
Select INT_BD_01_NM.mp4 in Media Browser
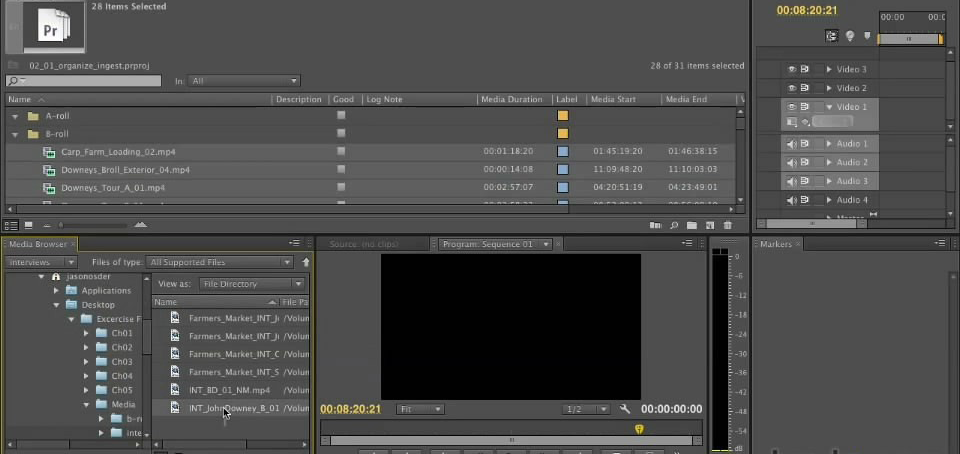[229, 390]
